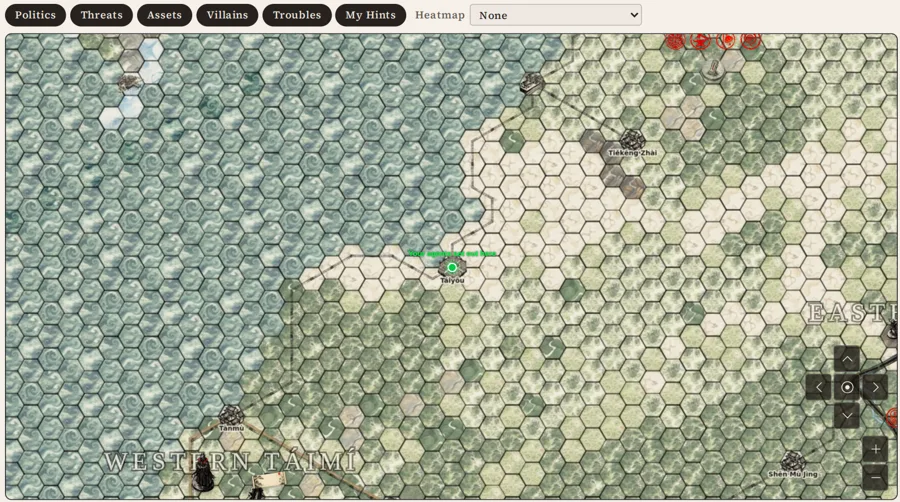The height and width of the screenshot is (502, 900).
Task: Open the Villains panel
Action: point(227,15)
